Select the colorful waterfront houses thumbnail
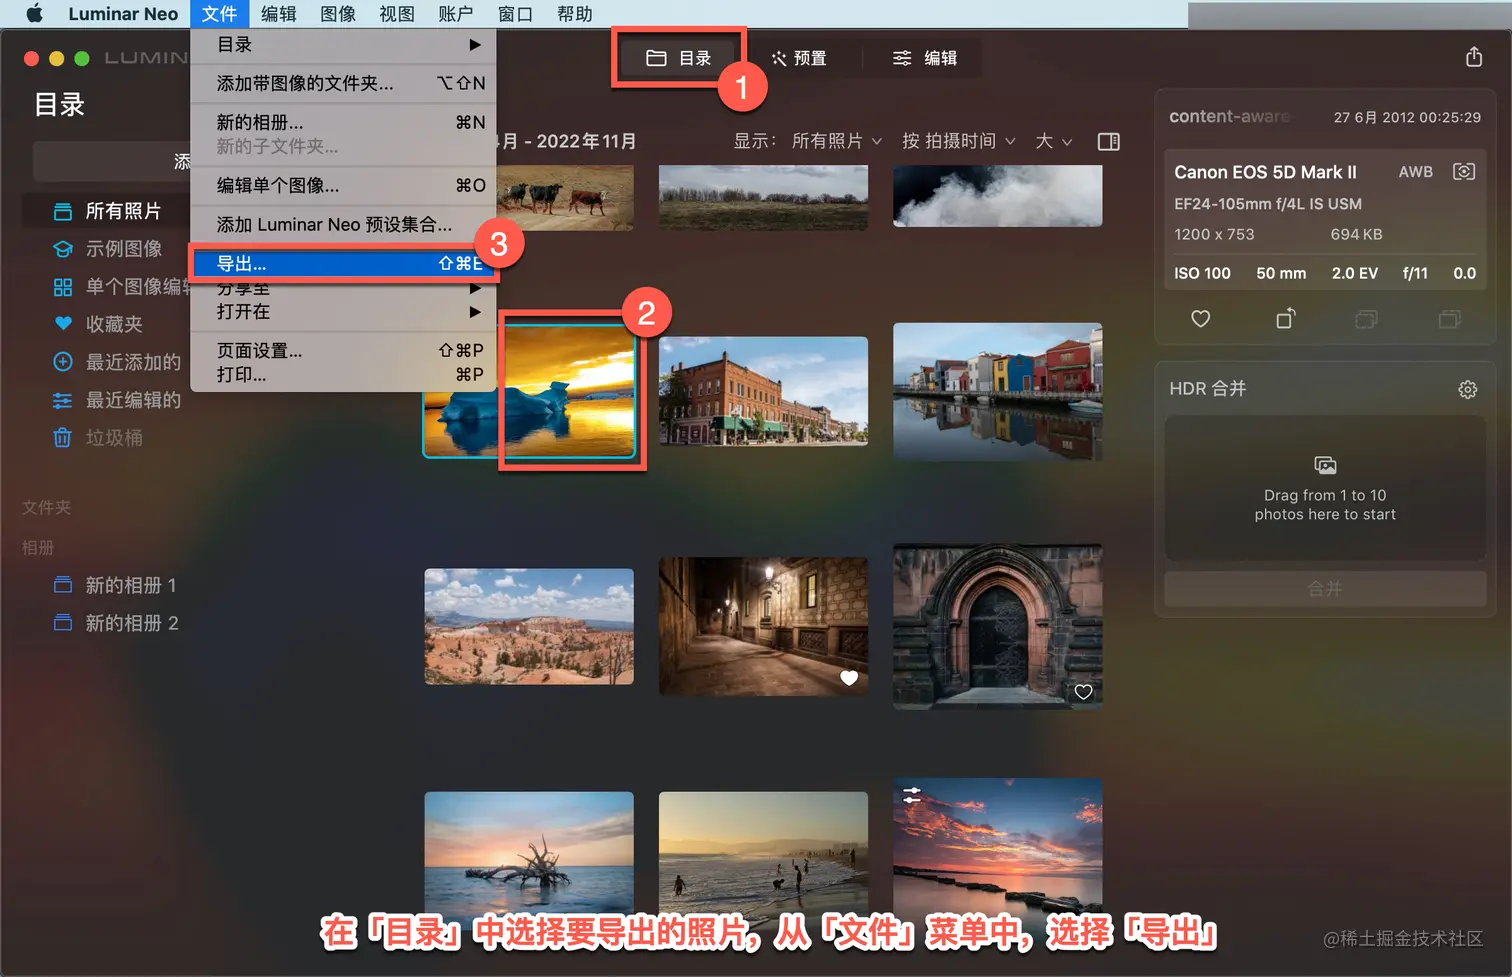The image size is (1512, 977). [997, 391]
